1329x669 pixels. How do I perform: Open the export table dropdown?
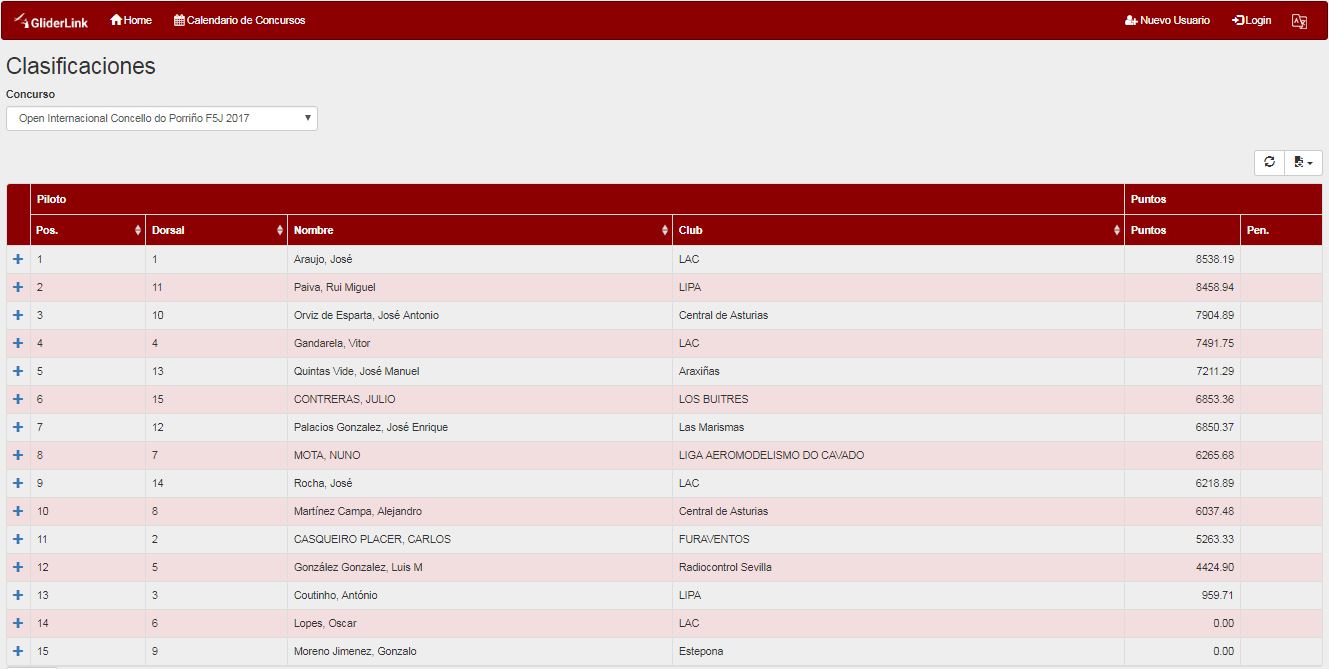tap(1303, 162)
